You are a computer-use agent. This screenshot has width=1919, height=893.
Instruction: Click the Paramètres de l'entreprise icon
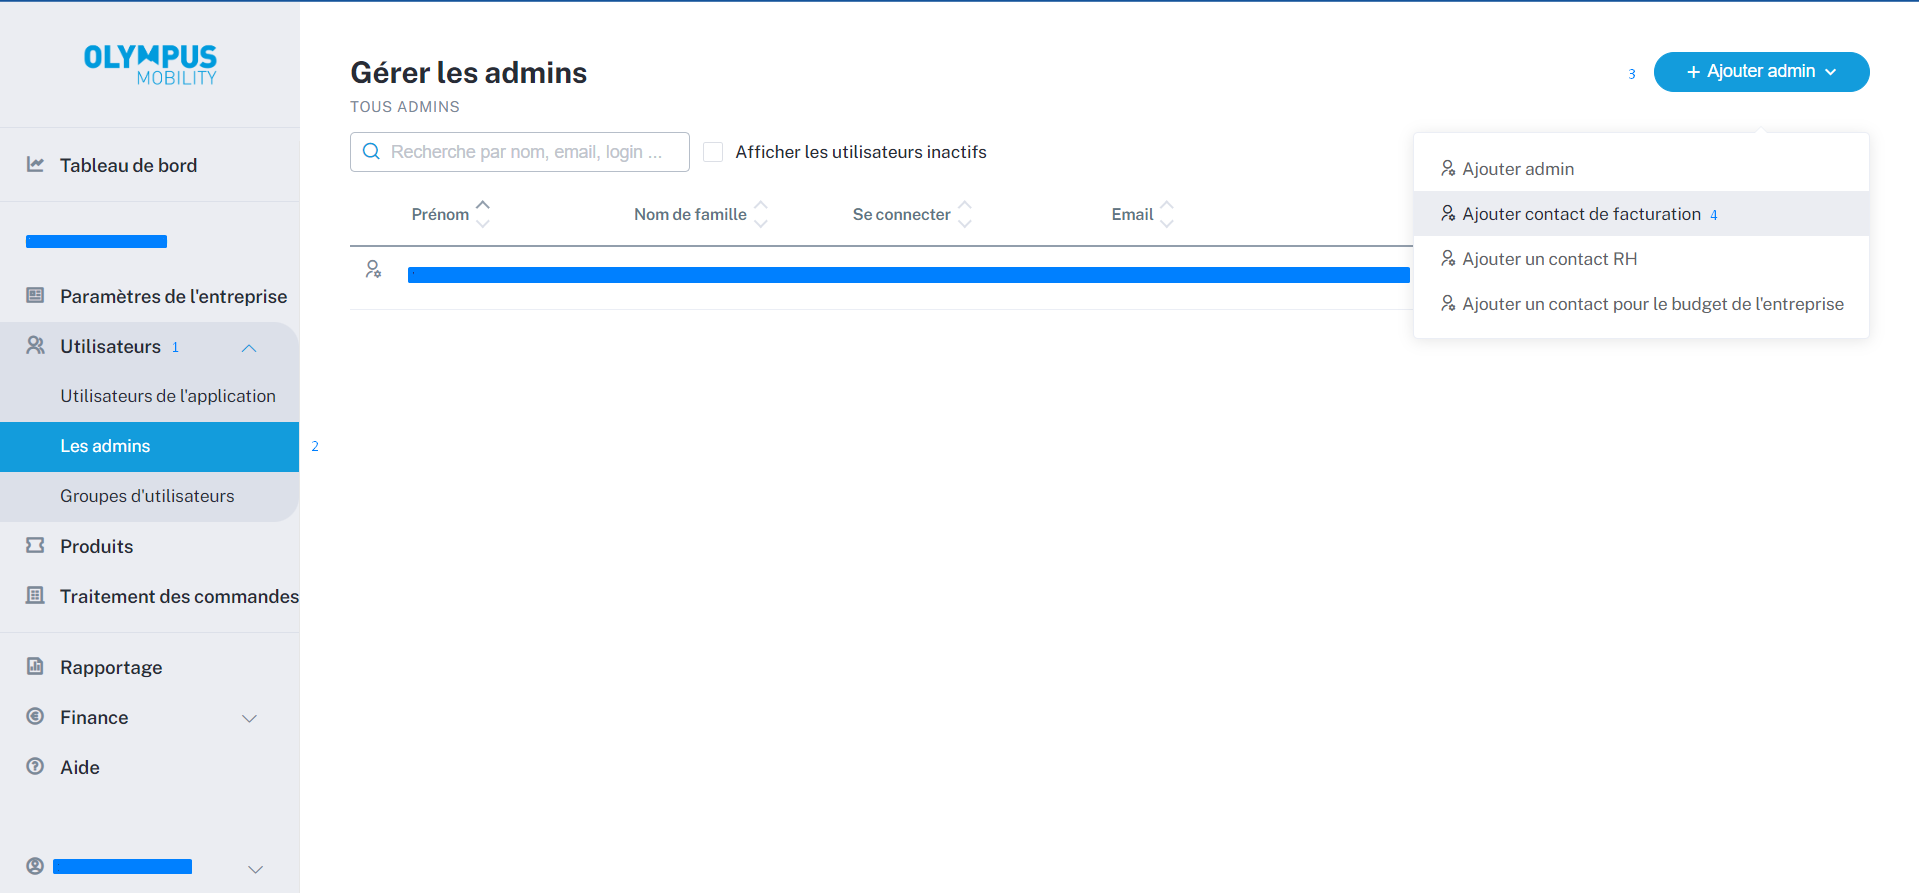[35, 295]
